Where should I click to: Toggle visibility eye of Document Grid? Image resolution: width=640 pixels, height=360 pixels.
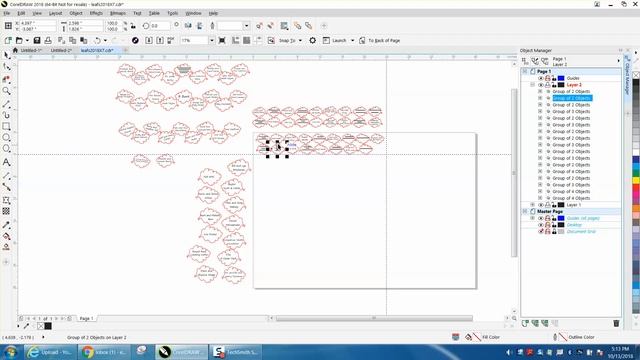(x=540, y=231)
